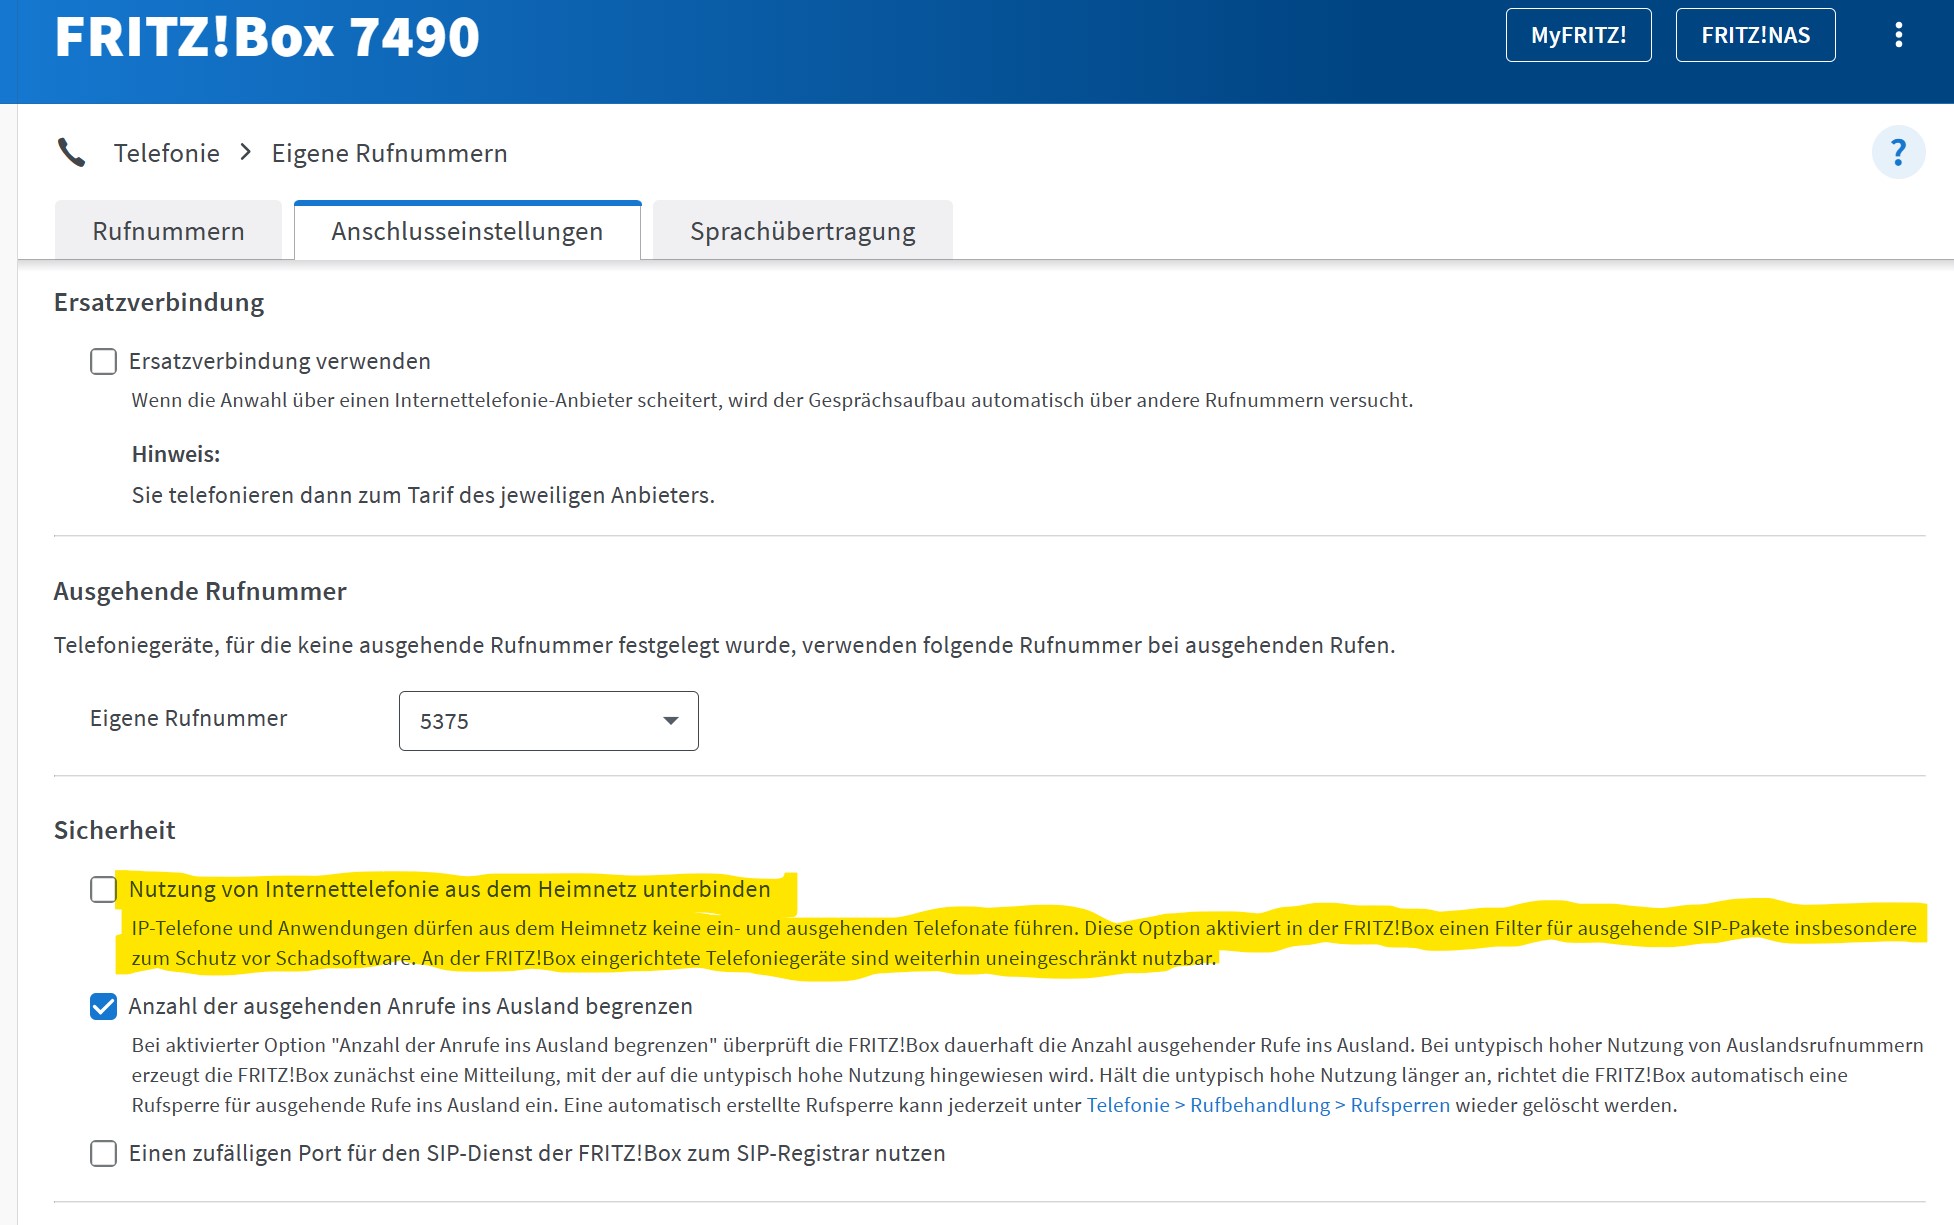Click the breadcrumb chevron after Telefonie

click(245, 152)
